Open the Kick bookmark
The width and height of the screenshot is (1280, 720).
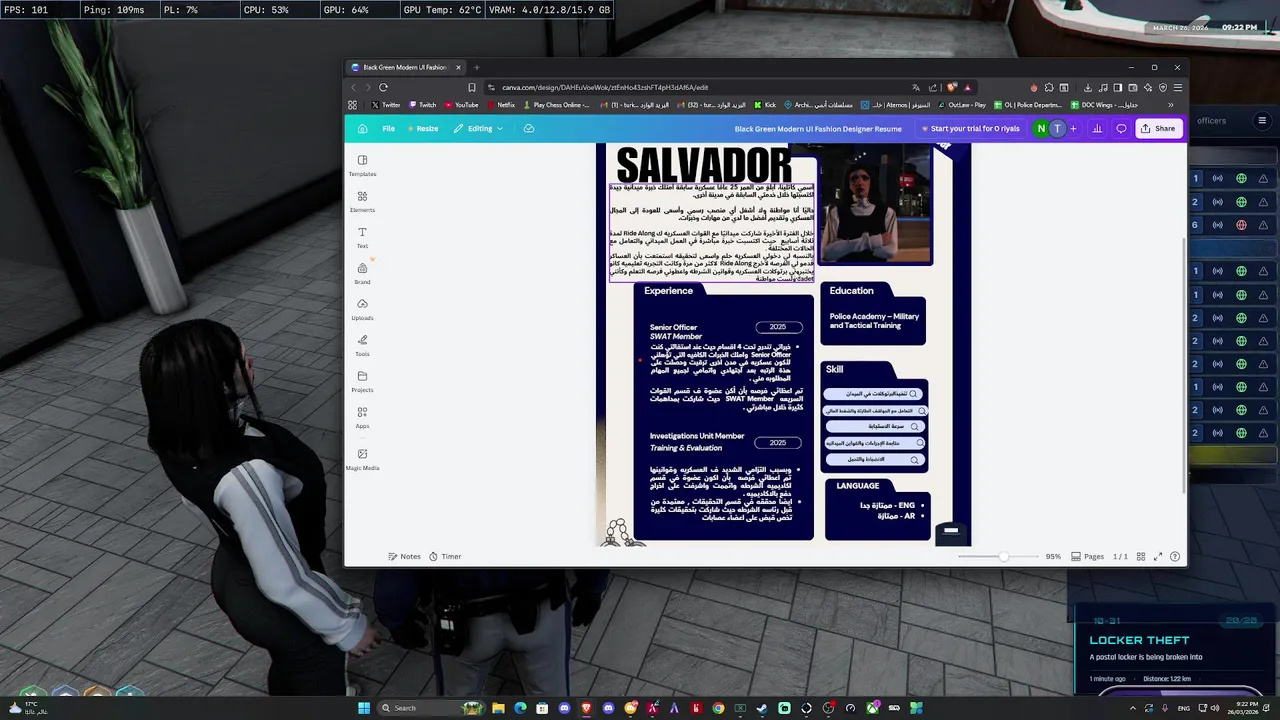765,104
